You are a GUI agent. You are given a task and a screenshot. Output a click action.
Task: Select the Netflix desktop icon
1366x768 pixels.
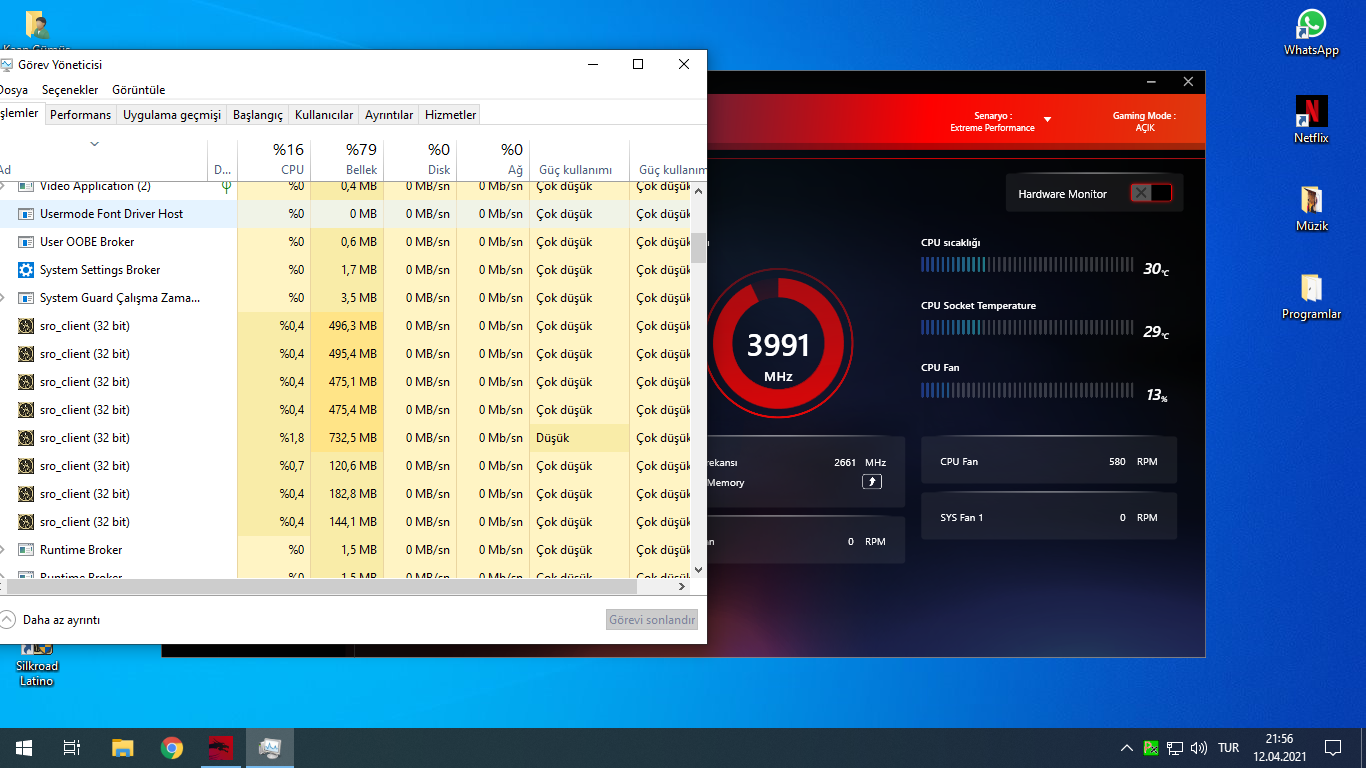coord(1311,120)
